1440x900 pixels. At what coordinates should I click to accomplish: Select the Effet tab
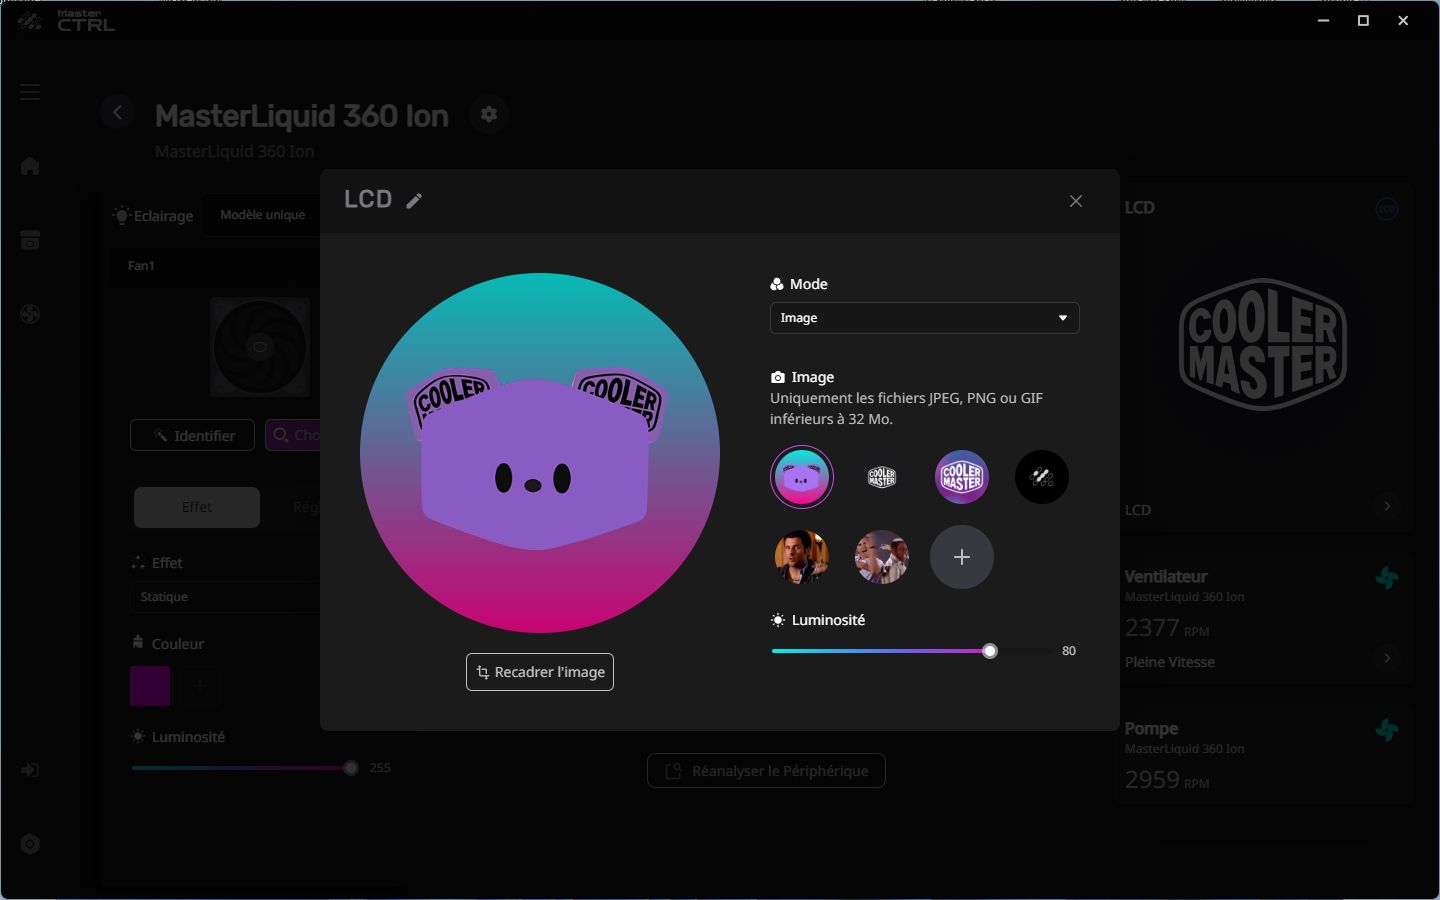coord(197,507)
